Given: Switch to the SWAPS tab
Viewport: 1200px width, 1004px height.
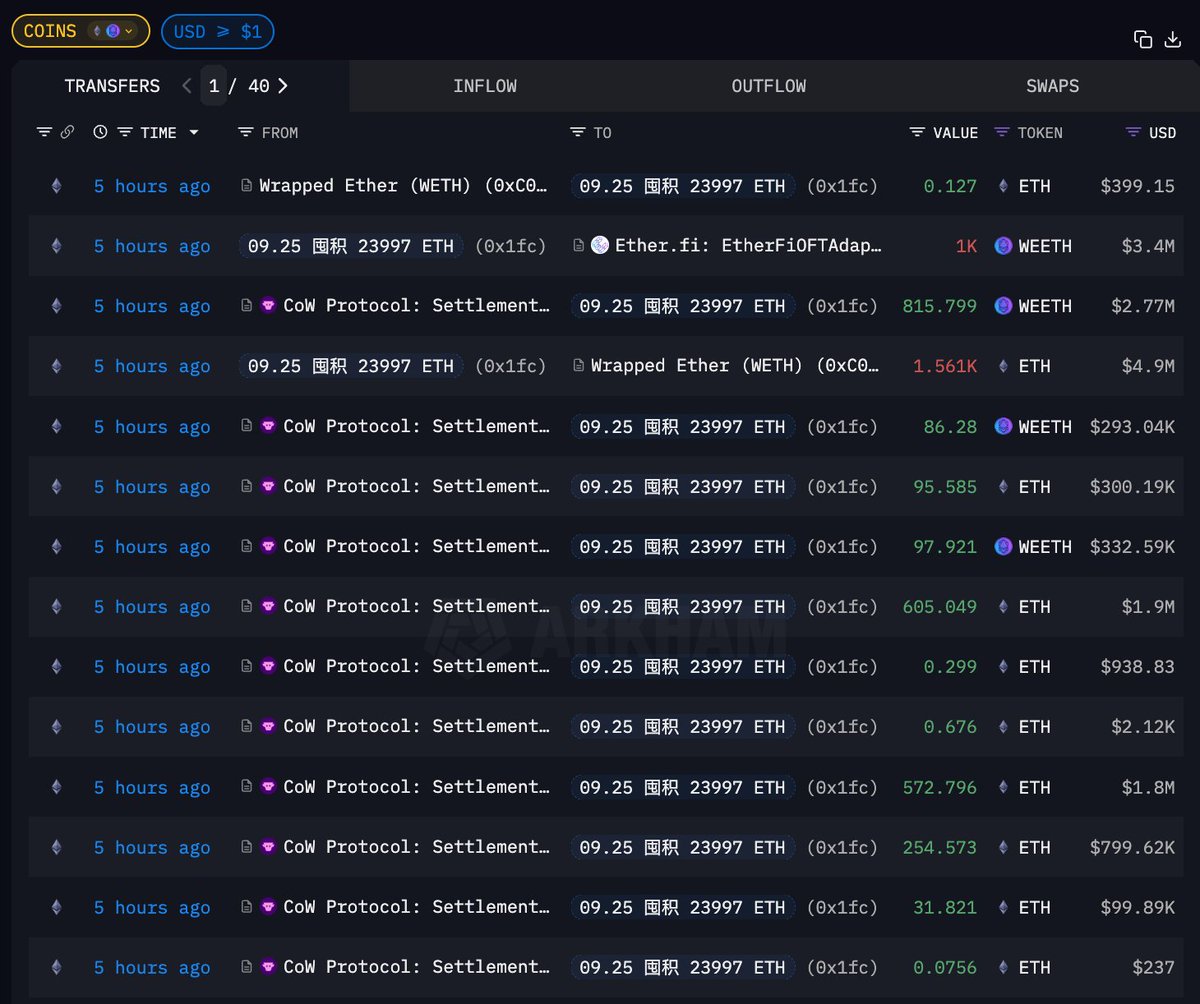Looking at the screenshot, I should [x=1052, y=86].
